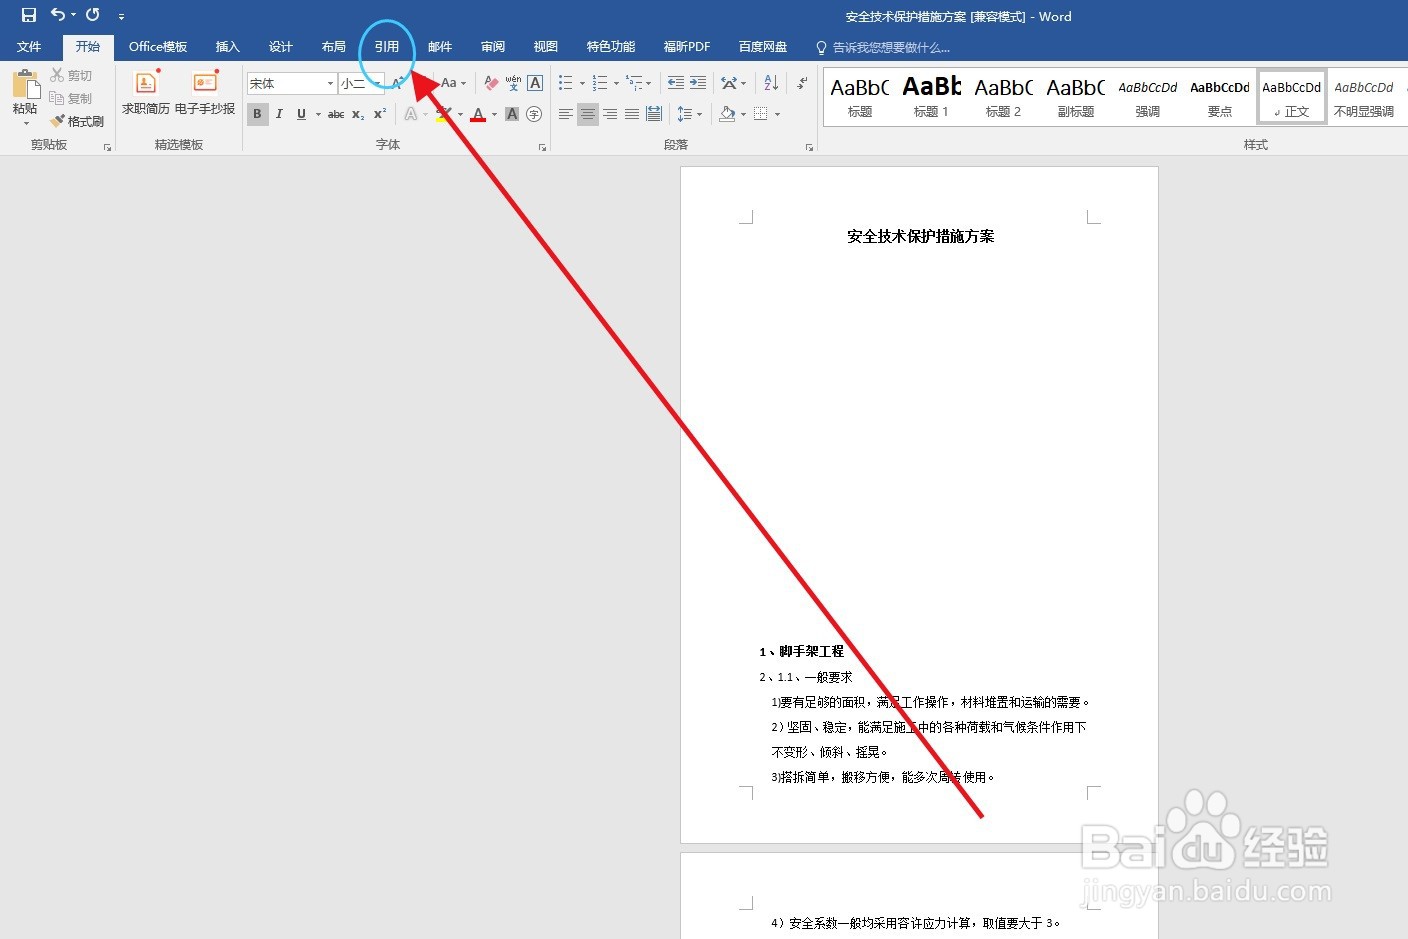1408x939 pixels.
Task: Open the line spacing dropdown
Action: click(689, 114)
